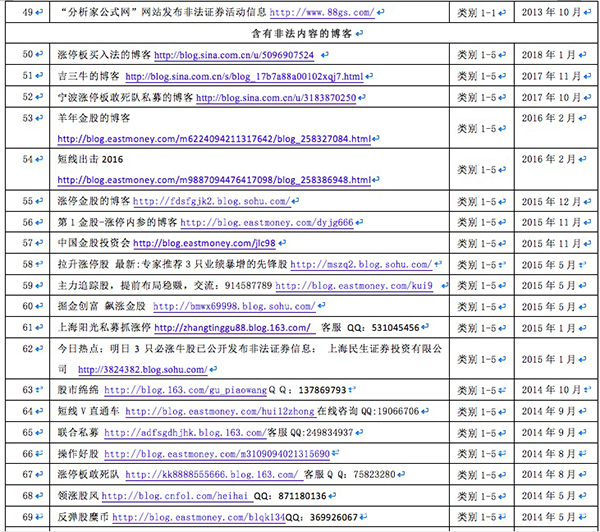Viewport: 600px width, 532px height.
Task: Open the blog.eastmoney.com/blqk134 link
Action: 199,518
